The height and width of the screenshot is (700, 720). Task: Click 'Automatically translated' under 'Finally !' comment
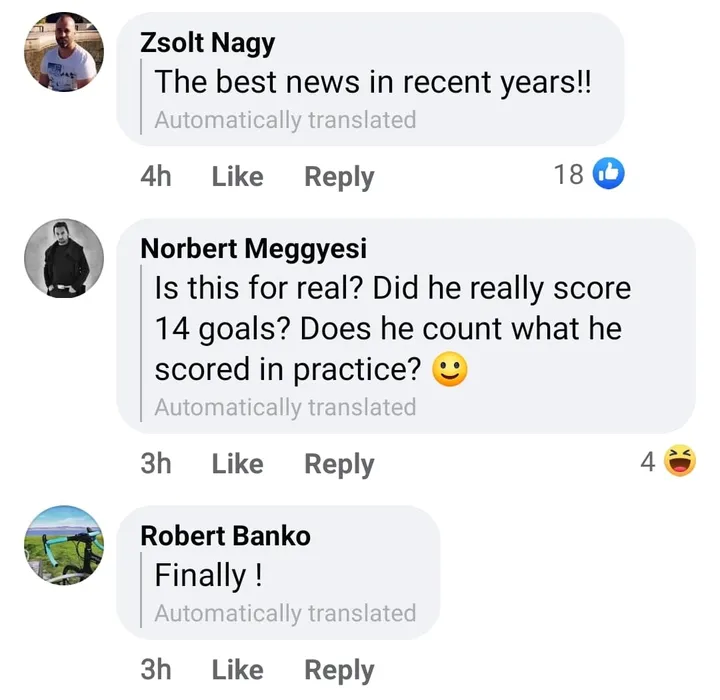(x=285, y=613)
